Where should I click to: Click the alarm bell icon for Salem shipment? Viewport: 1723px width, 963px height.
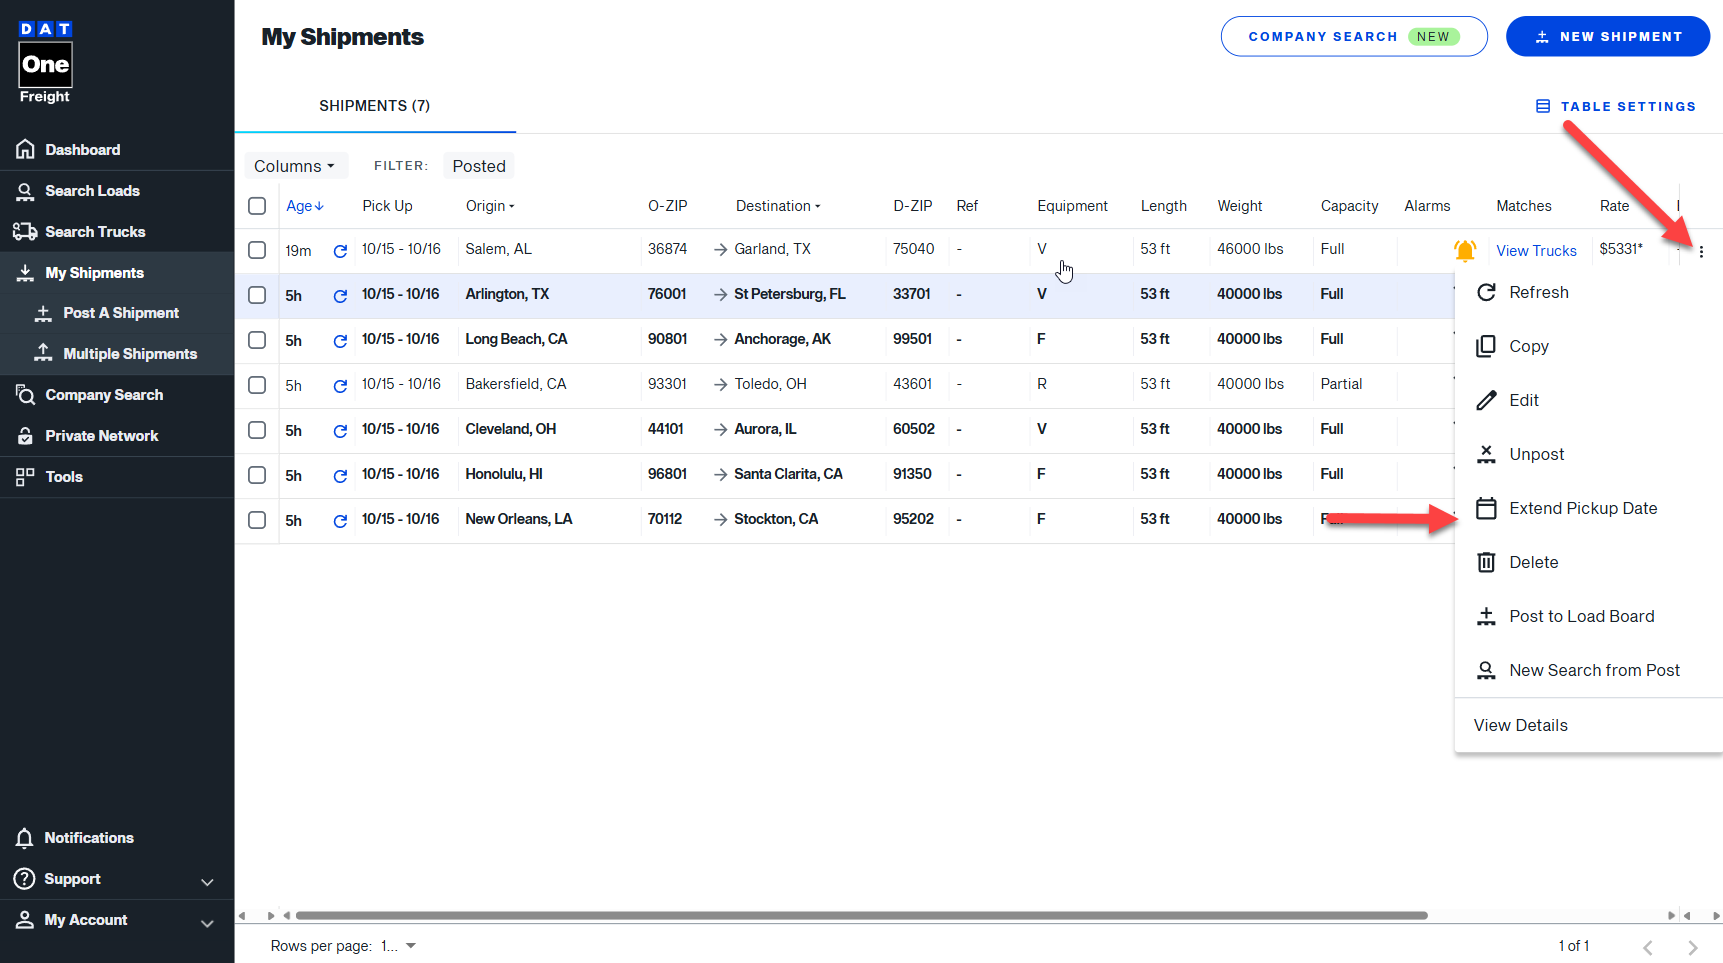(x=1464, y=250)
